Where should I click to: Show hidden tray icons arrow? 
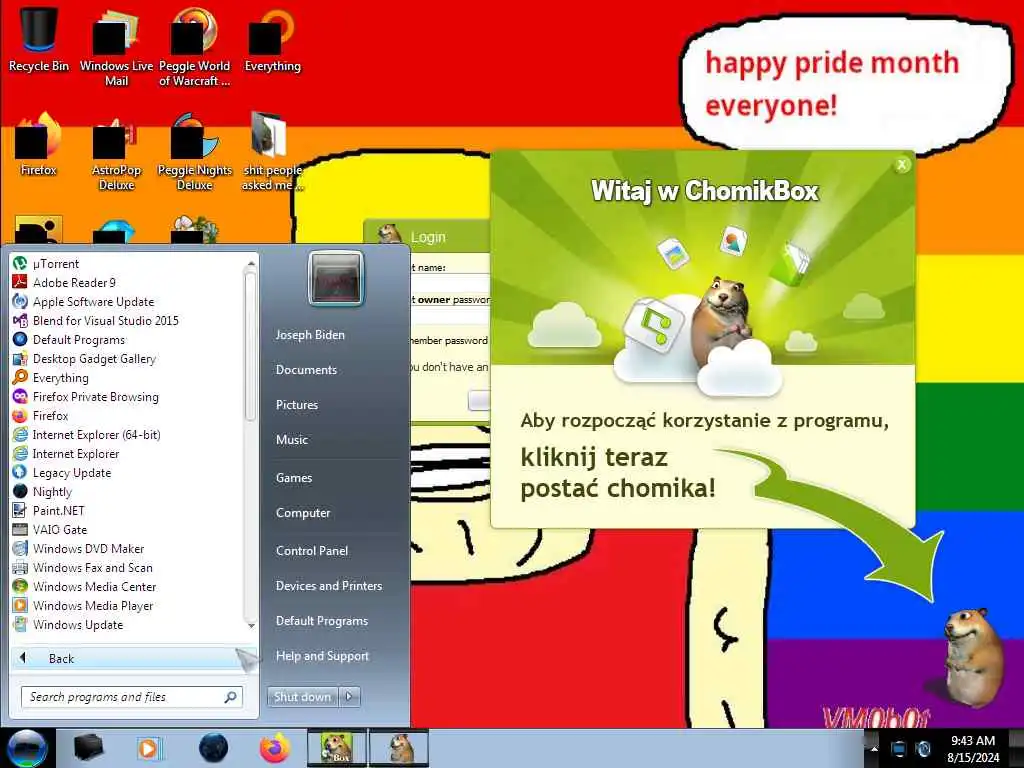point(874,749)
